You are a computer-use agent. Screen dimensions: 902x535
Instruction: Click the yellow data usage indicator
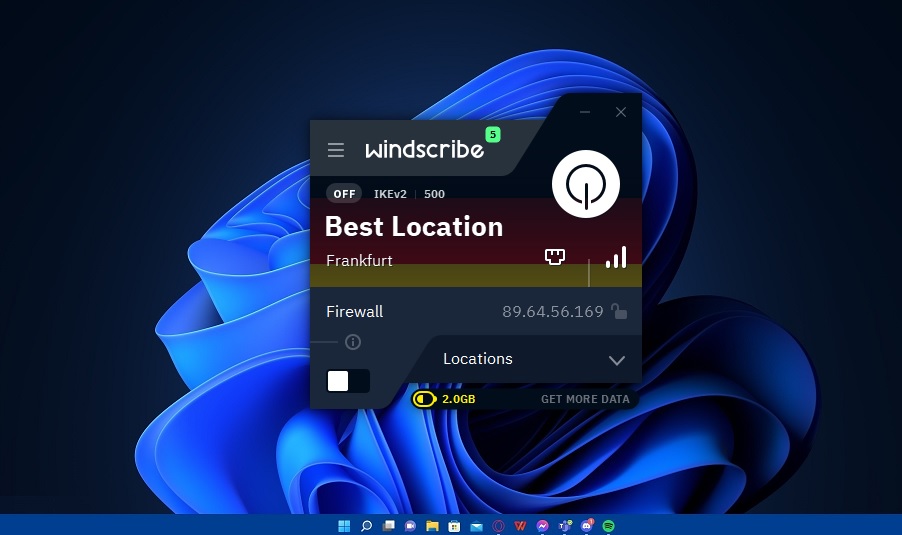(425, 399)
